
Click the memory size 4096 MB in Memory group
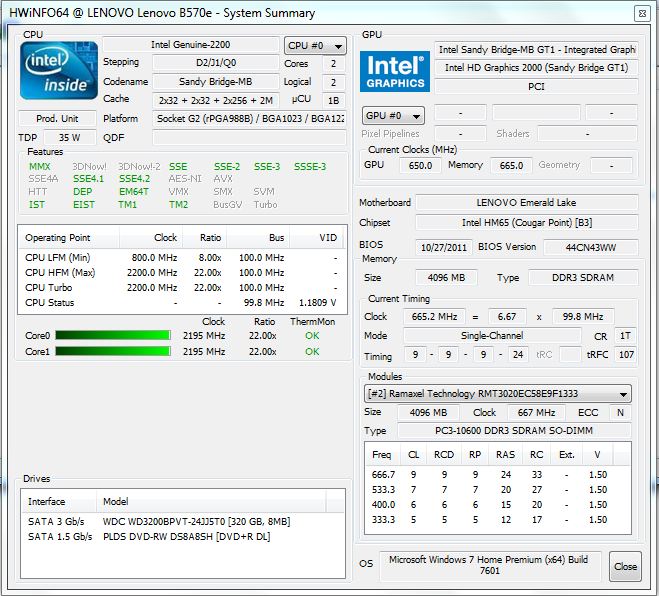446,278
